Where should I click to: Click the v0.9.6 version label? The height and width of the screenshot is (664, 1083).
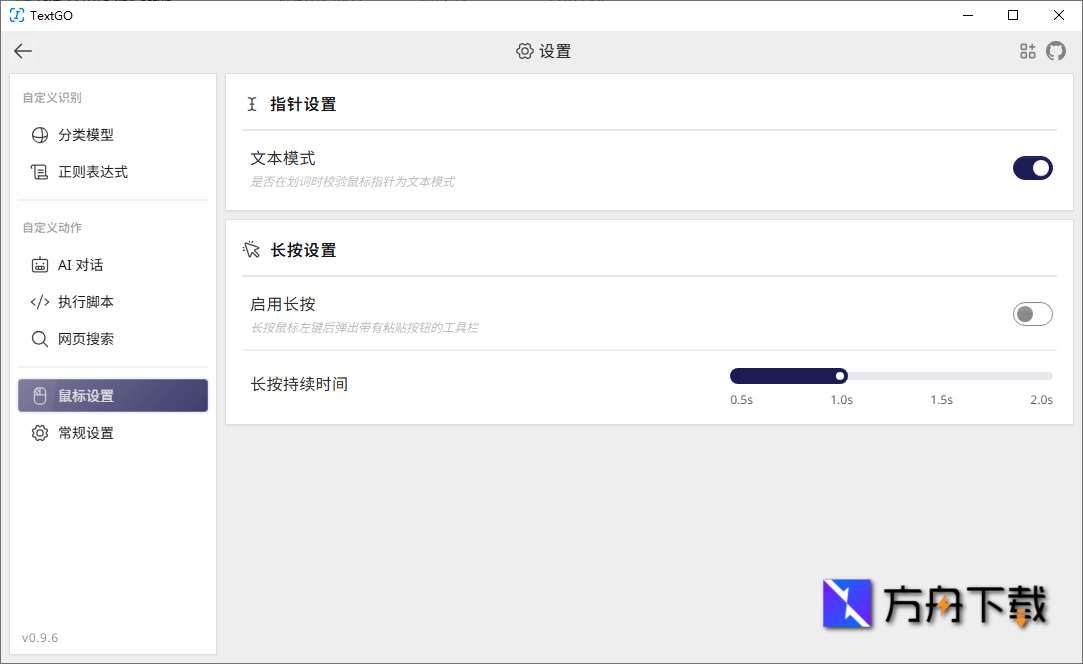tap(40, 637)
